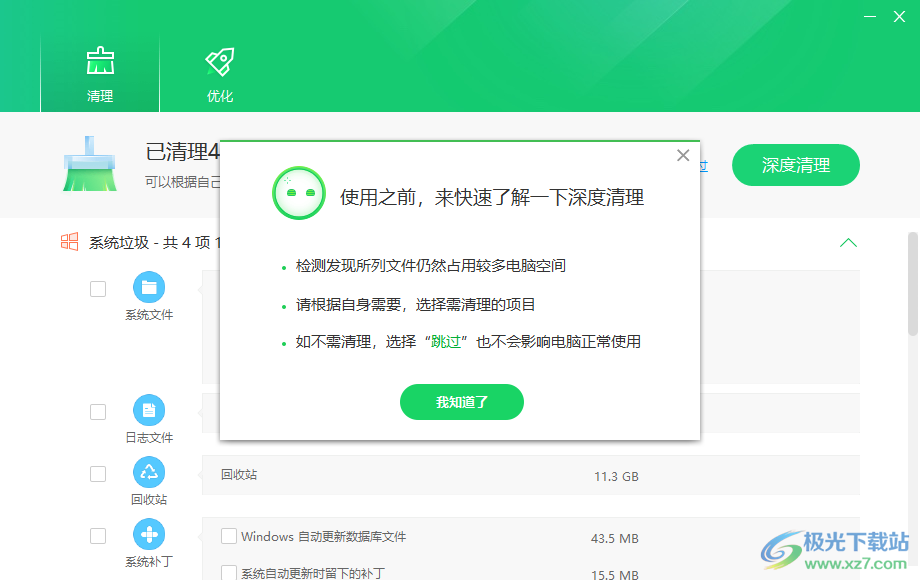Close the deep-clean intro popup

[x=683, y=155]
